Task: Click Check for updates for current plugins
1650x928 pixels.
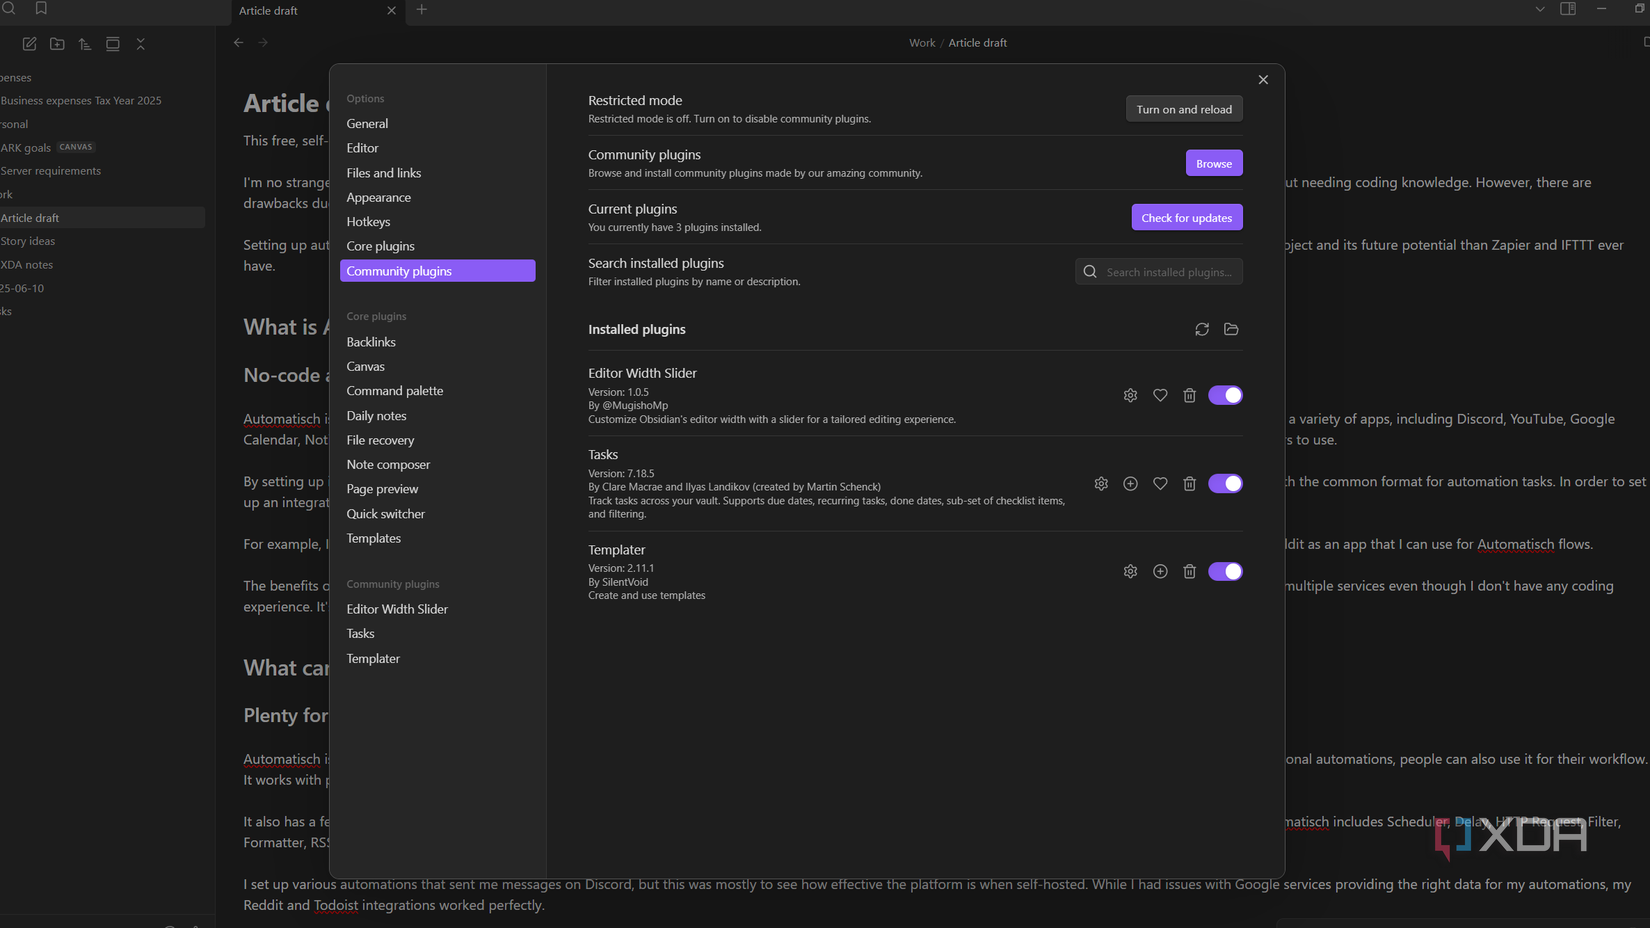Action: (x=1187, y=217)
